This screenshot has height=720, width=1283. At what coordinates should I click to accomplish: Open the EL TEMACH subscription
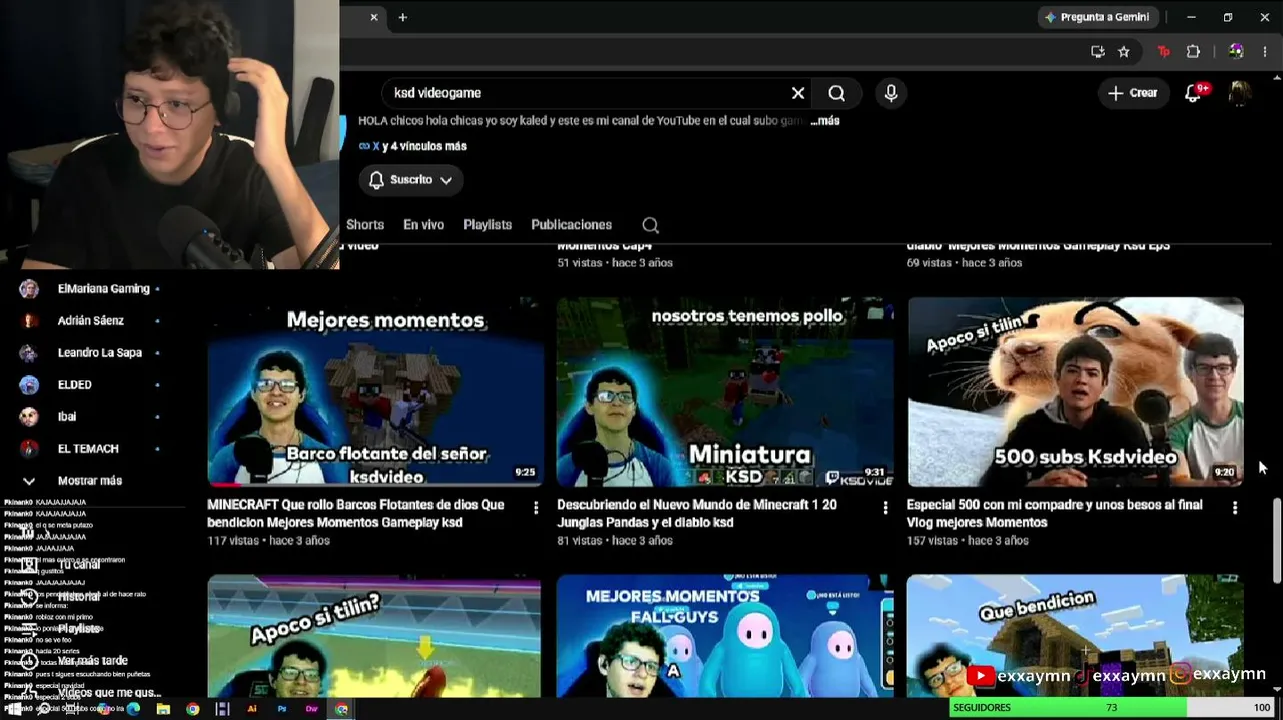90,449
